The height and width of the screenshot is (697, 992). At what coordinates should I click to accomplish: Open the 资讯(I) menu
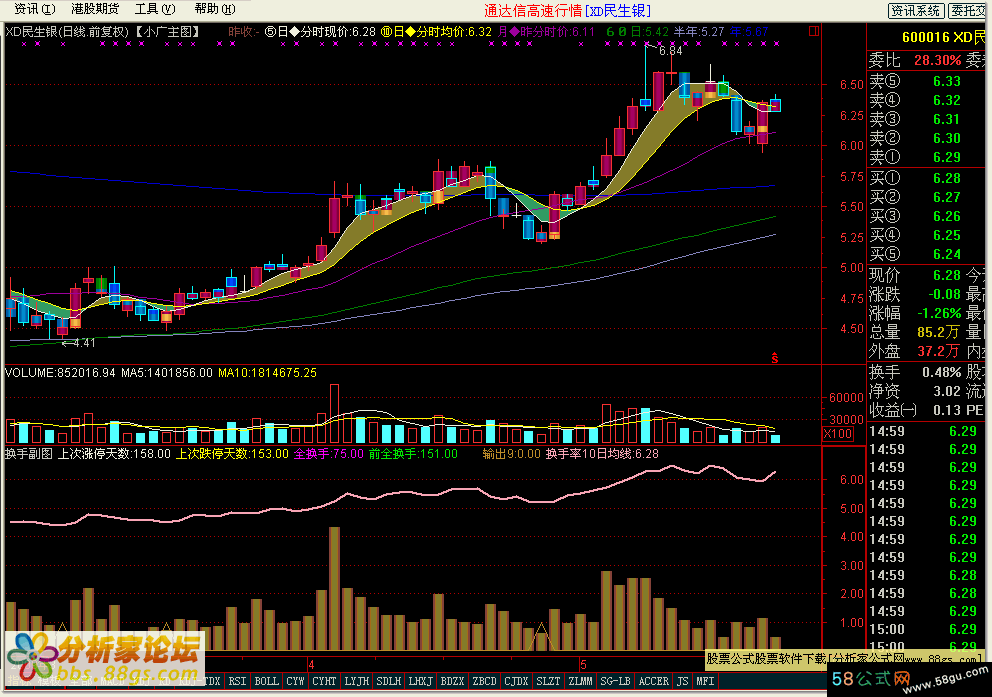pyautogui.click(x=35, y=9)
